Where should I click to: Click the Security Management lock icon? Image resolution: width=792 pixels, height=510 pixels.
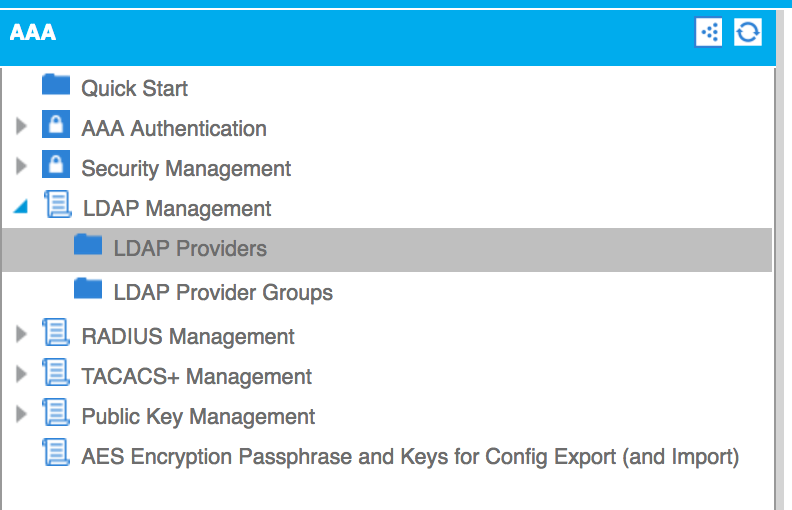click(56, 164)
